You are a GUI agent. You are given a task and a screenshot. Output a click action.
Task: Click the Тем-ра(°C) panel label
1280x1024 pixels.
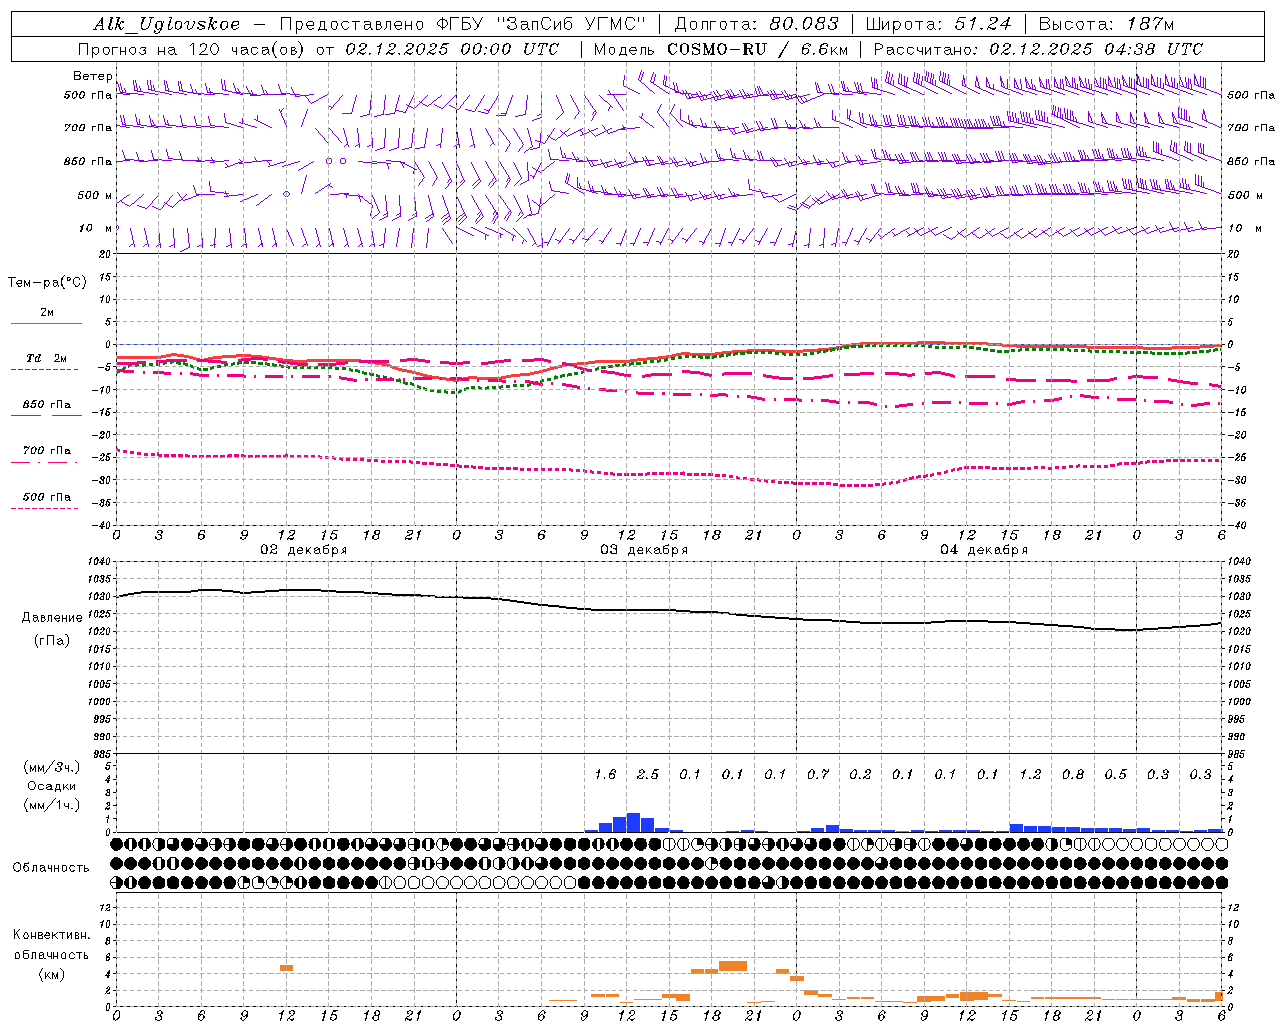[47, 283]
